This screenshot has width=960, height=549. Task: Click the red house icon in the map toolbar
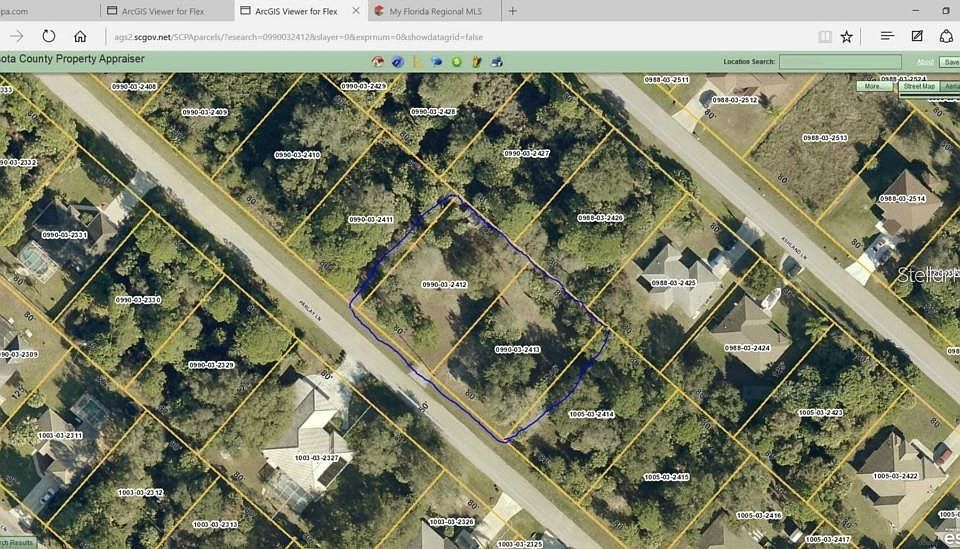(378, 62)
